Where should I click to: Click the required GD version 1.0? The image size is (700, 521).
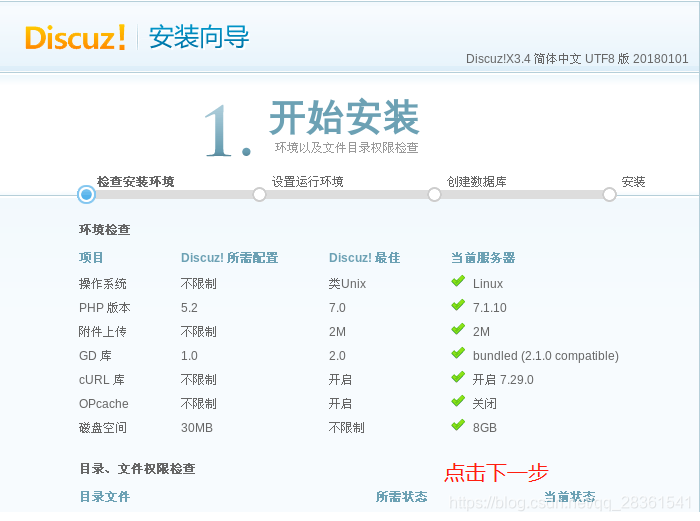(x=189, y=356)
